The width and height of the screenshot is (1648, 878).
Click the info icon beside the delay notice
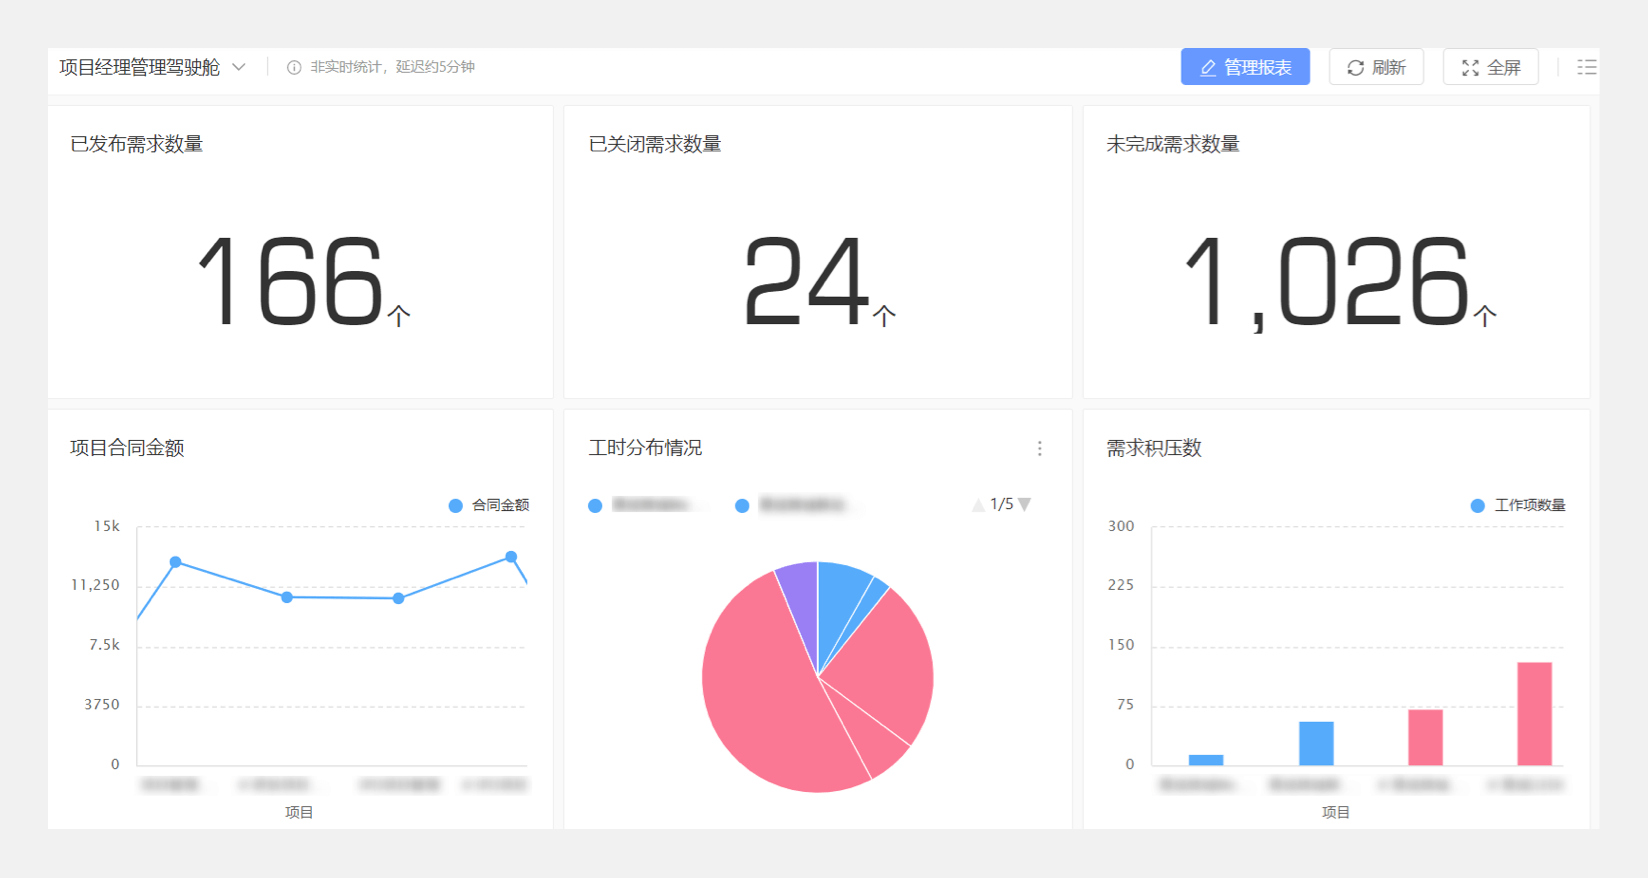[294, 67]
